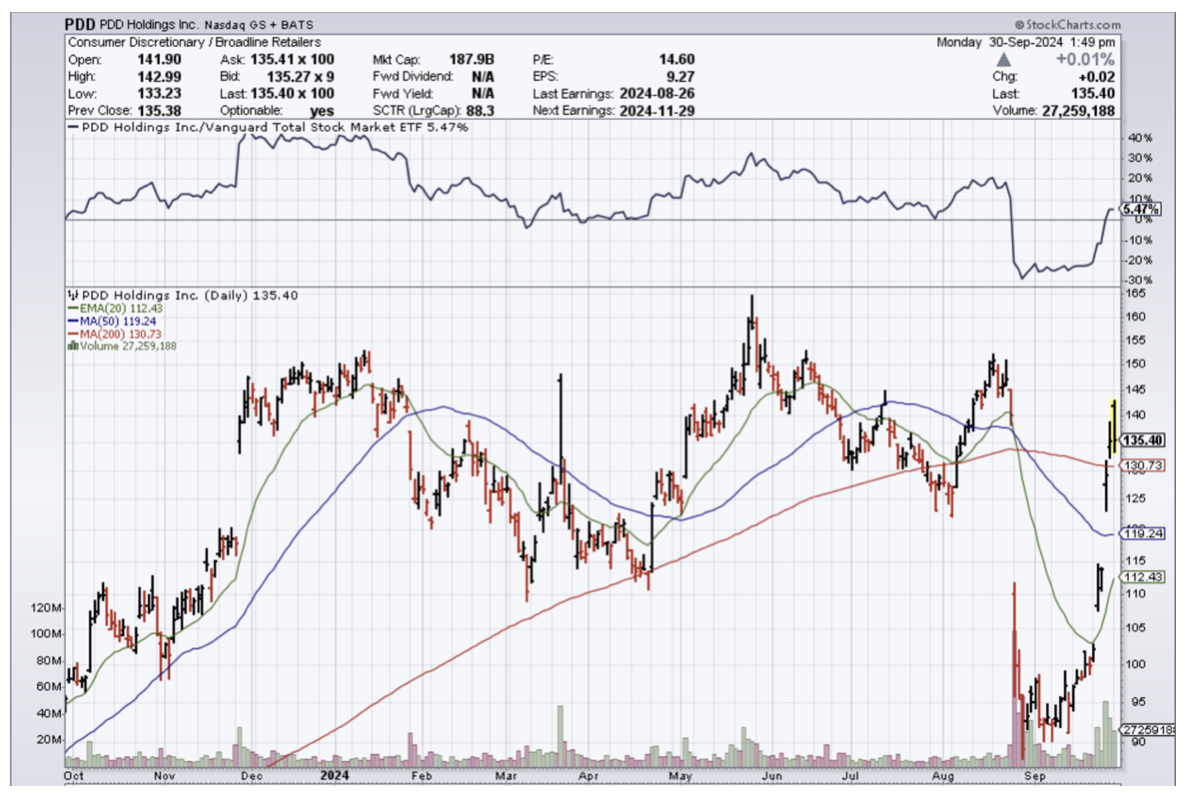The height and width of the screenshot is (798, 1188).
Task: Click the boxed 5.47% ratio label
Action: tap(1140, 209)
